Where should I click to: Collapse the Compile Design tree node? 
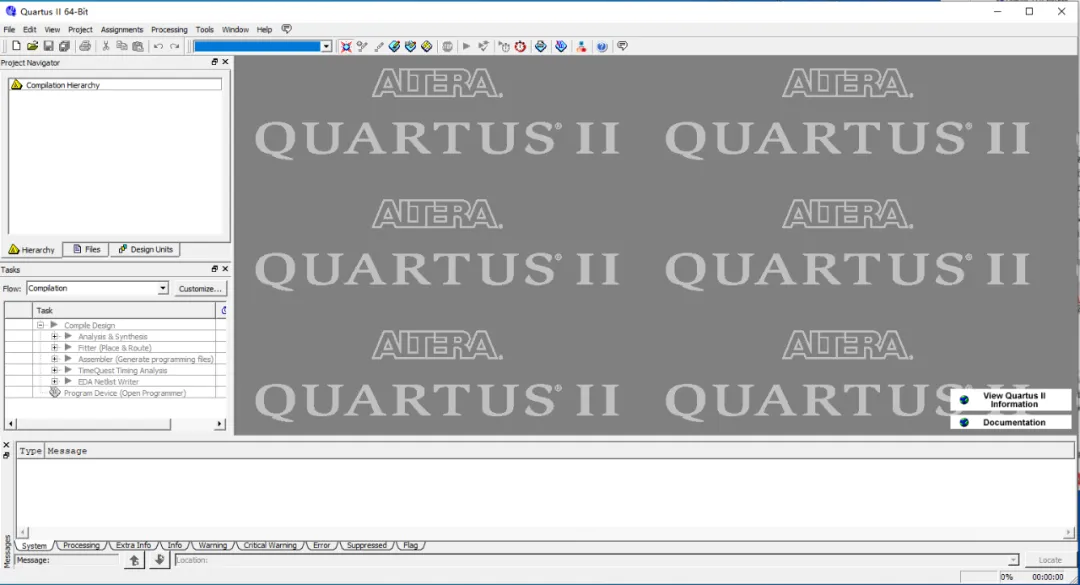pyautogui.click(x=40, y=325)
